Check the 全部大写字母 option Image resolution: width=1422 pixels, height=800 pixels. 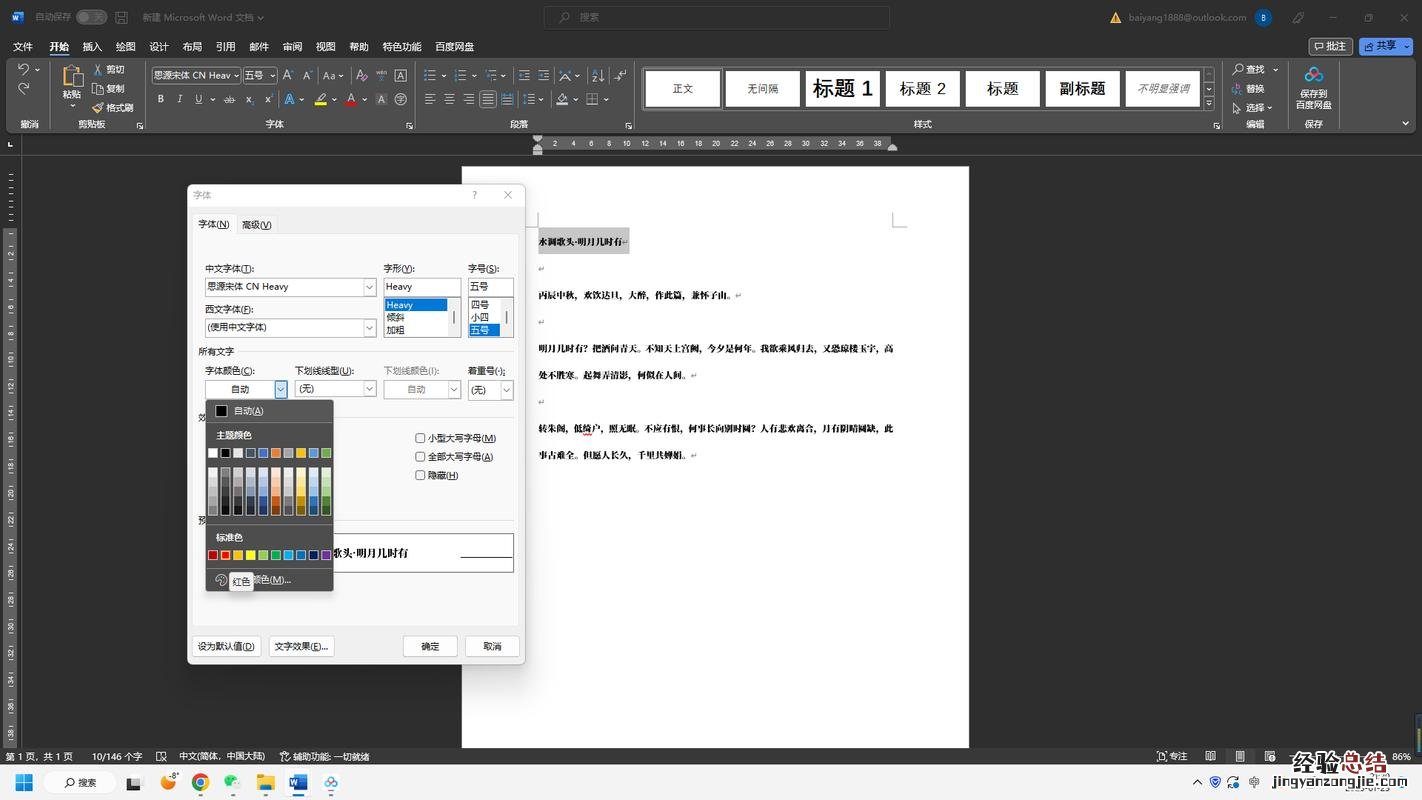[420, 457]
